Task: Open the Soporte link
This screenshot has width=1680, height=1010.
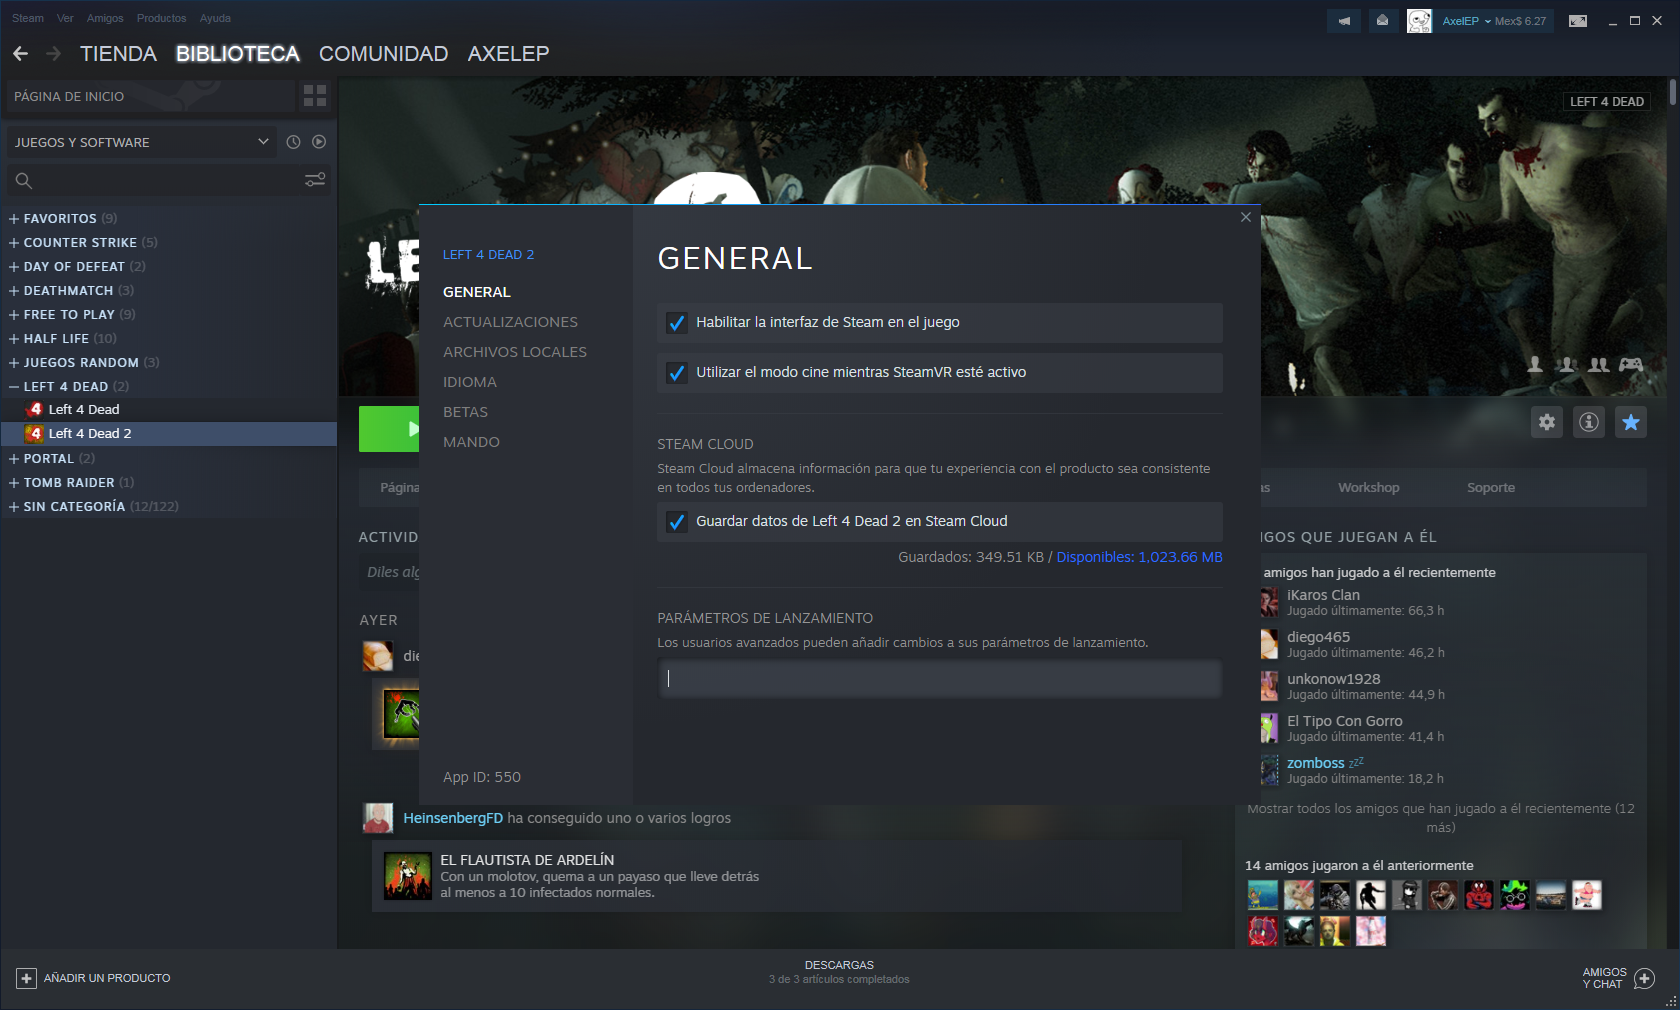Action: (1491, 488)
